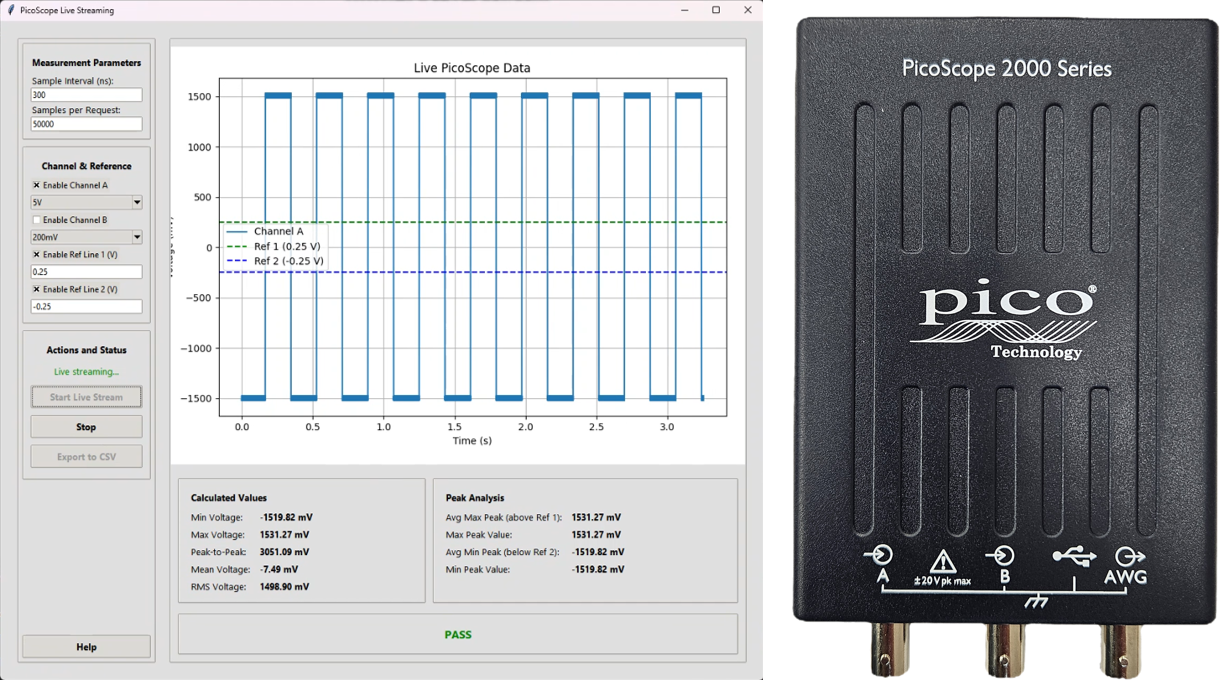This screenshot has height=680, width=1220.
Task: Open the Channel B 200mV range dropdown
Action: 86,237
